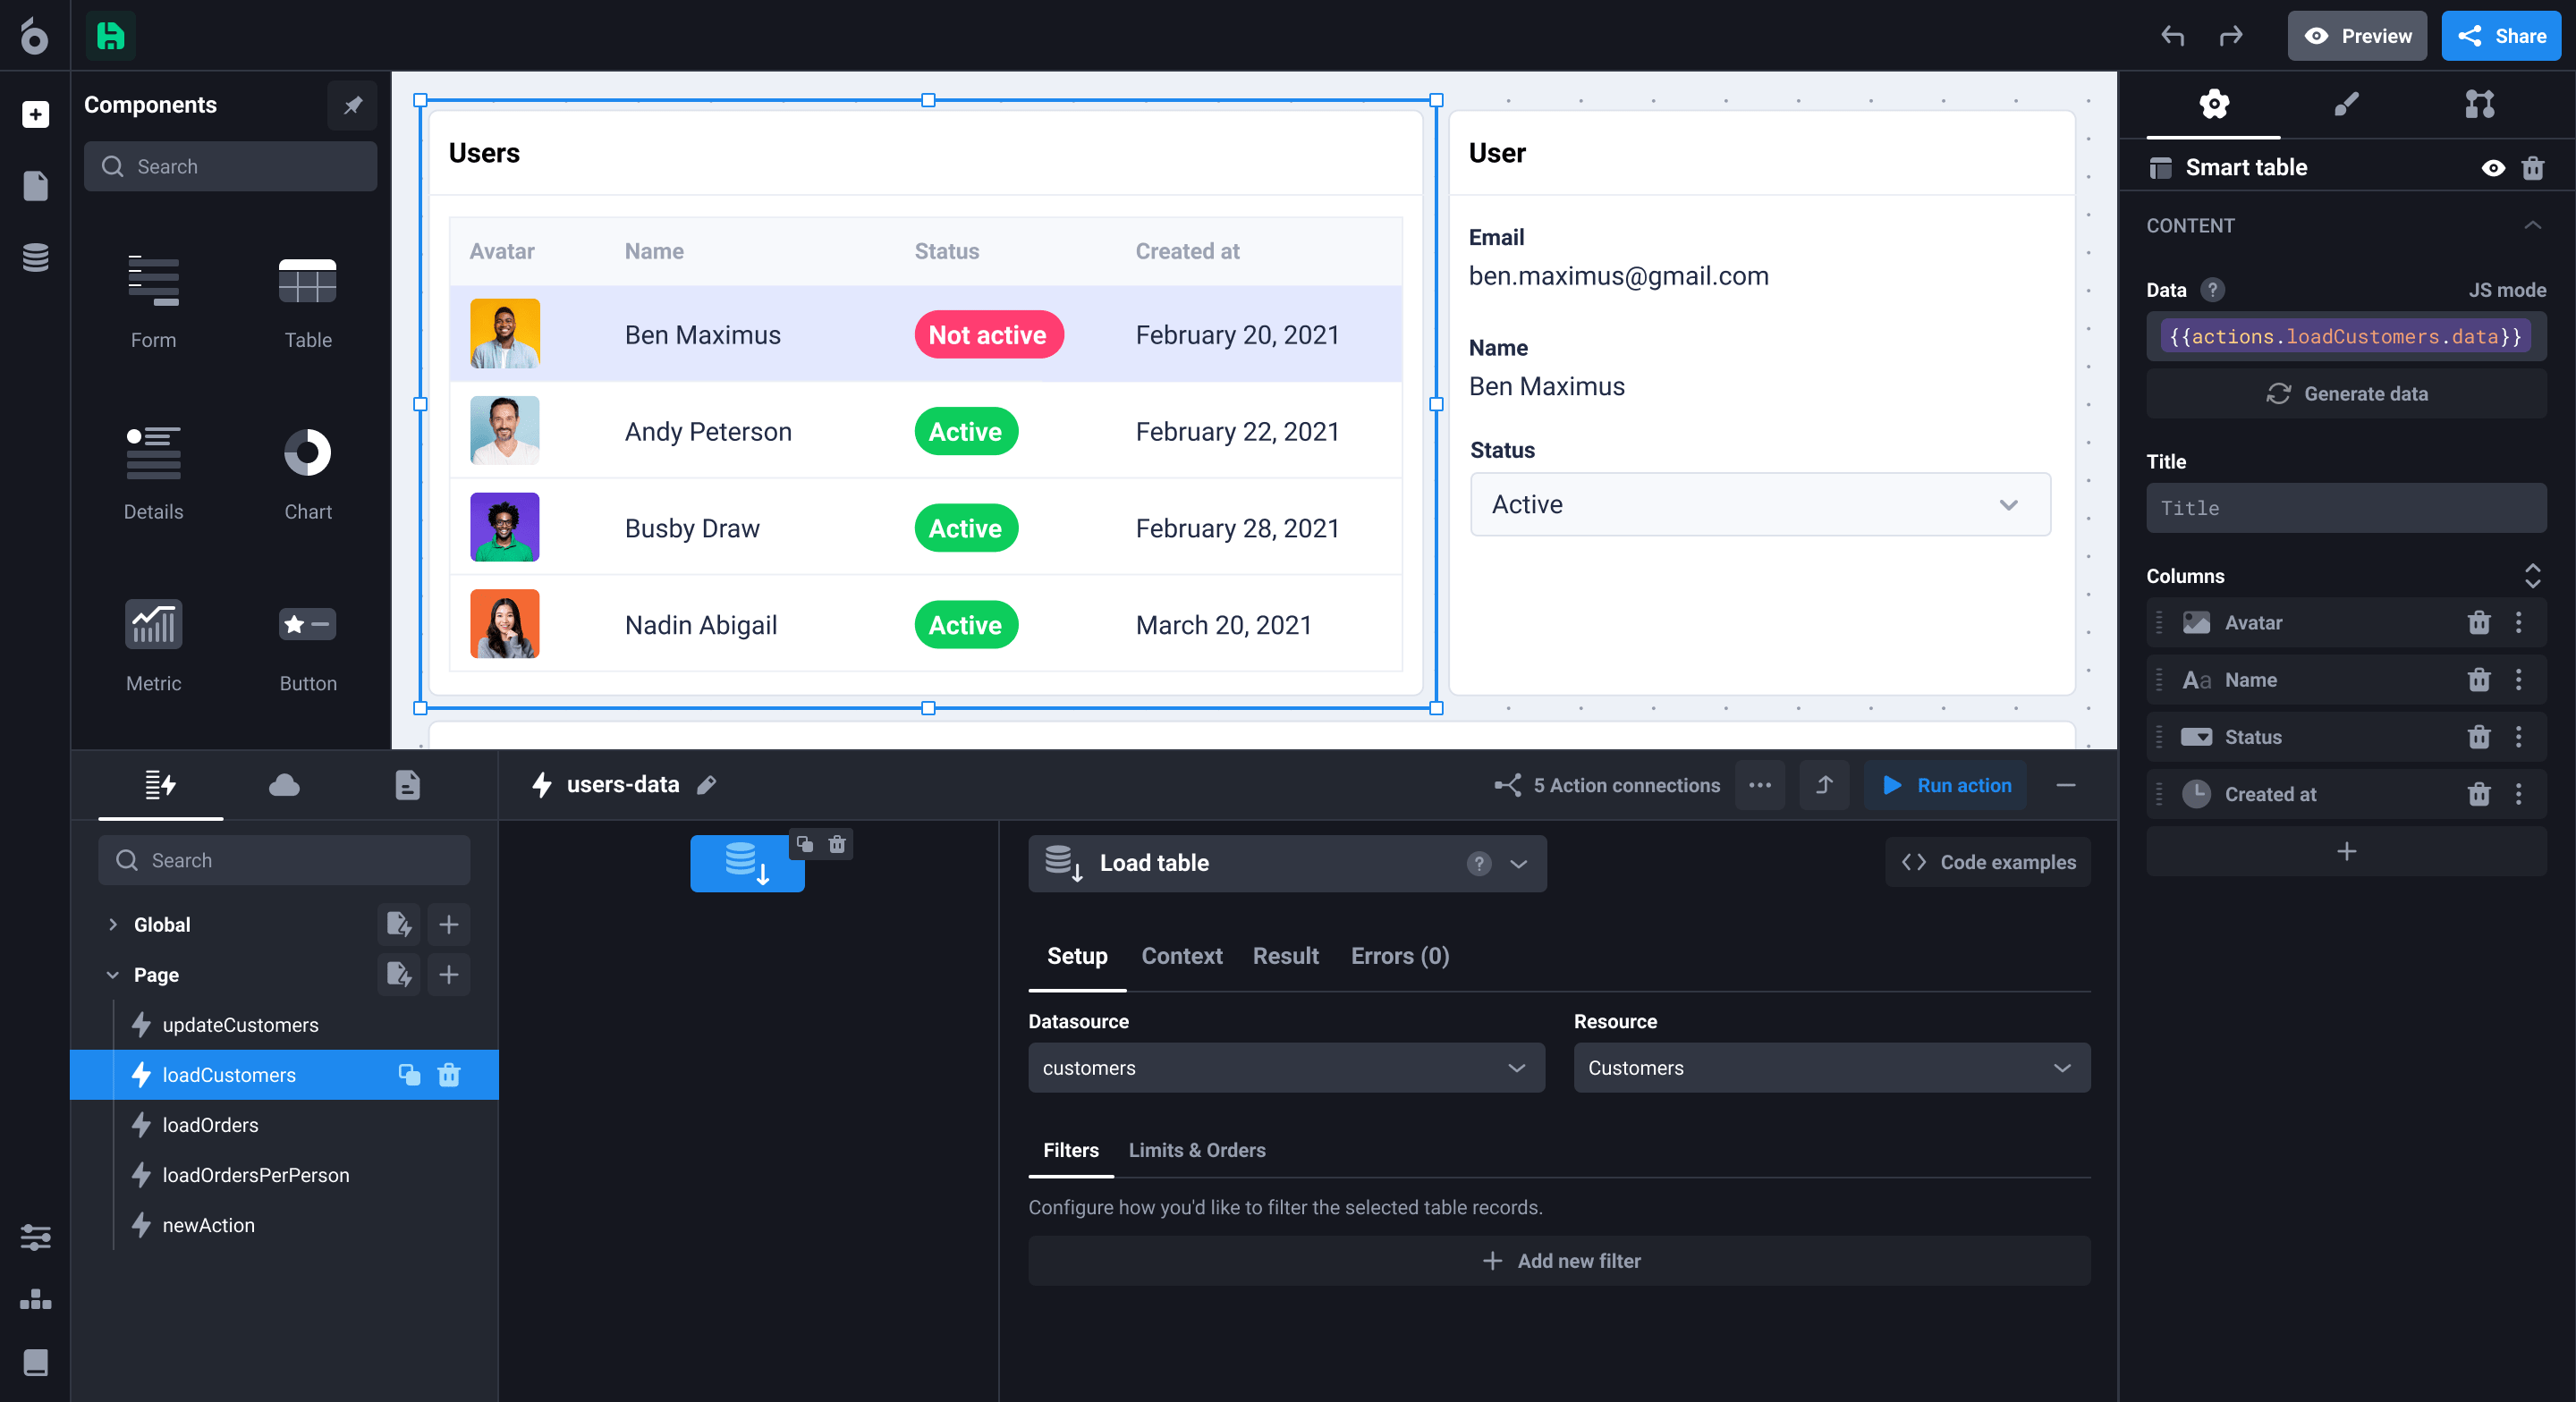Screen dimensions: 2576x1402
Task: Select the Chart component
Action: pos(307,472)
